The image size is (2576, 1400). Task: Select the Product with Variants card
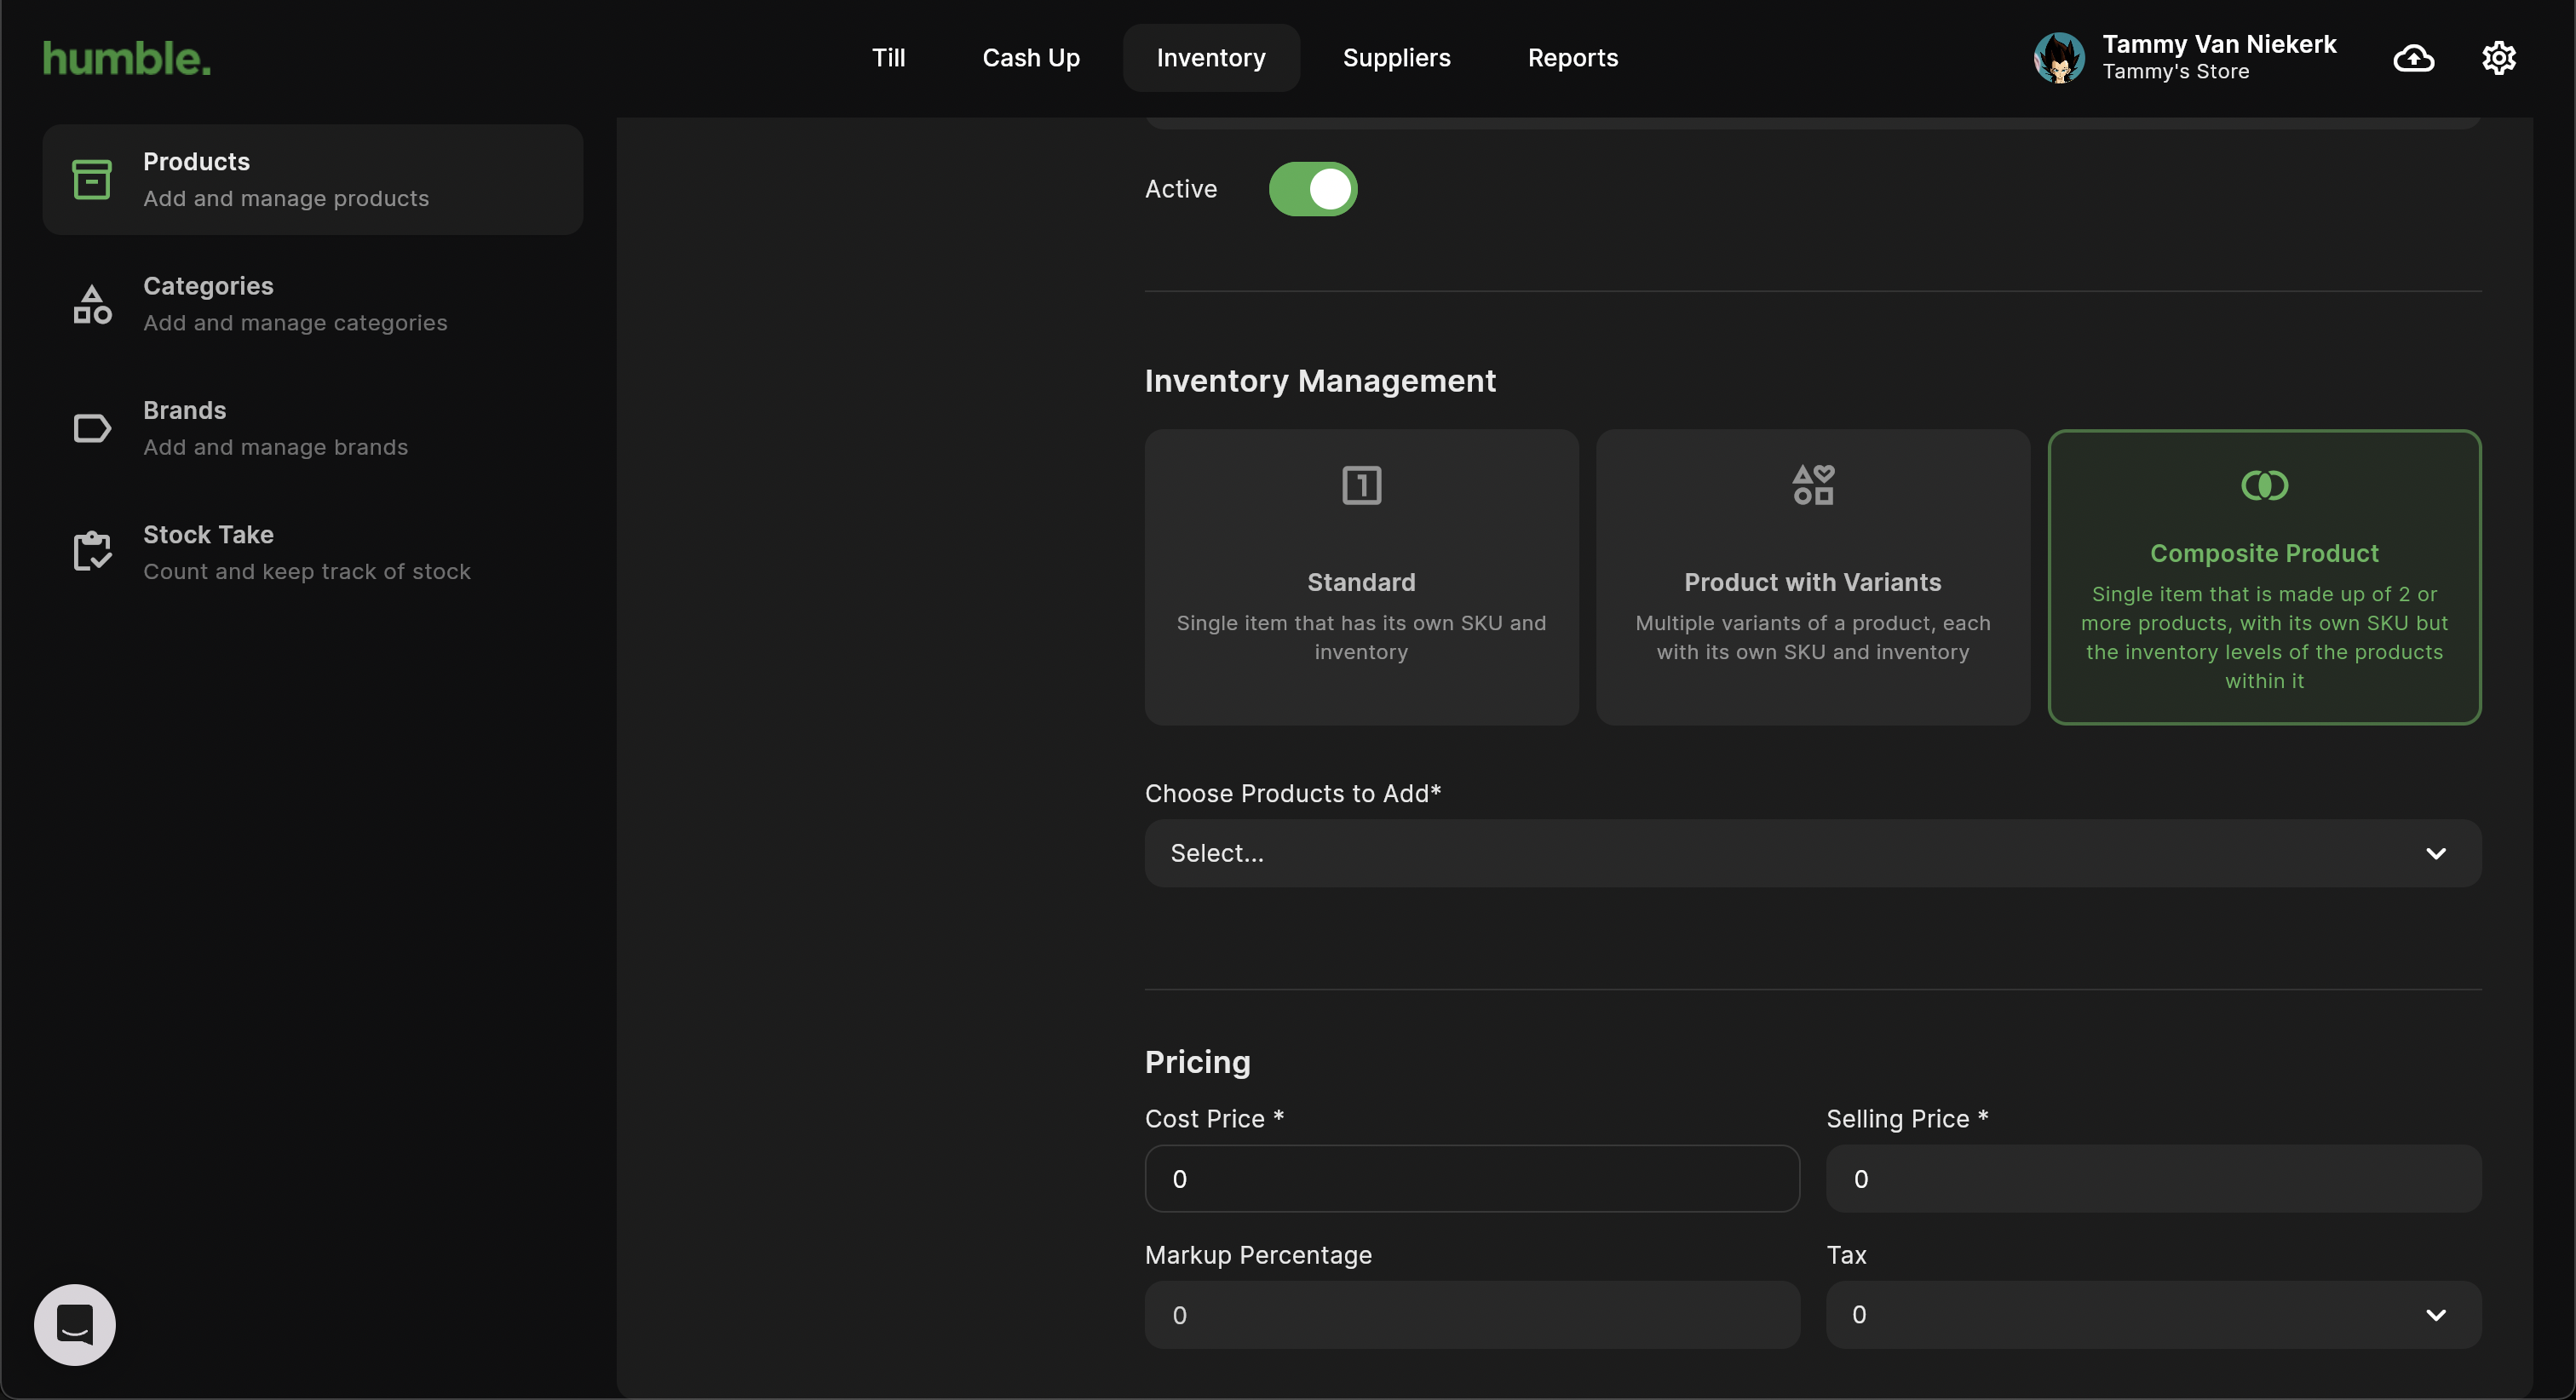1813,577
